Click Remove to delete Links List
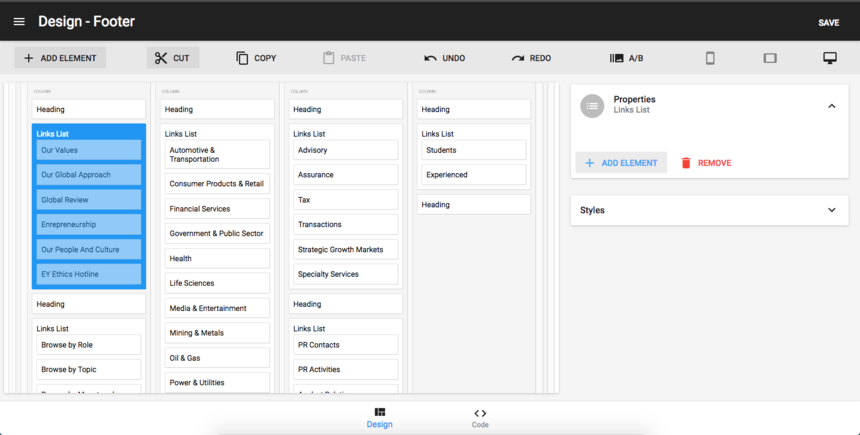Screen dimensions: 860x435 [x=706, y=163]
